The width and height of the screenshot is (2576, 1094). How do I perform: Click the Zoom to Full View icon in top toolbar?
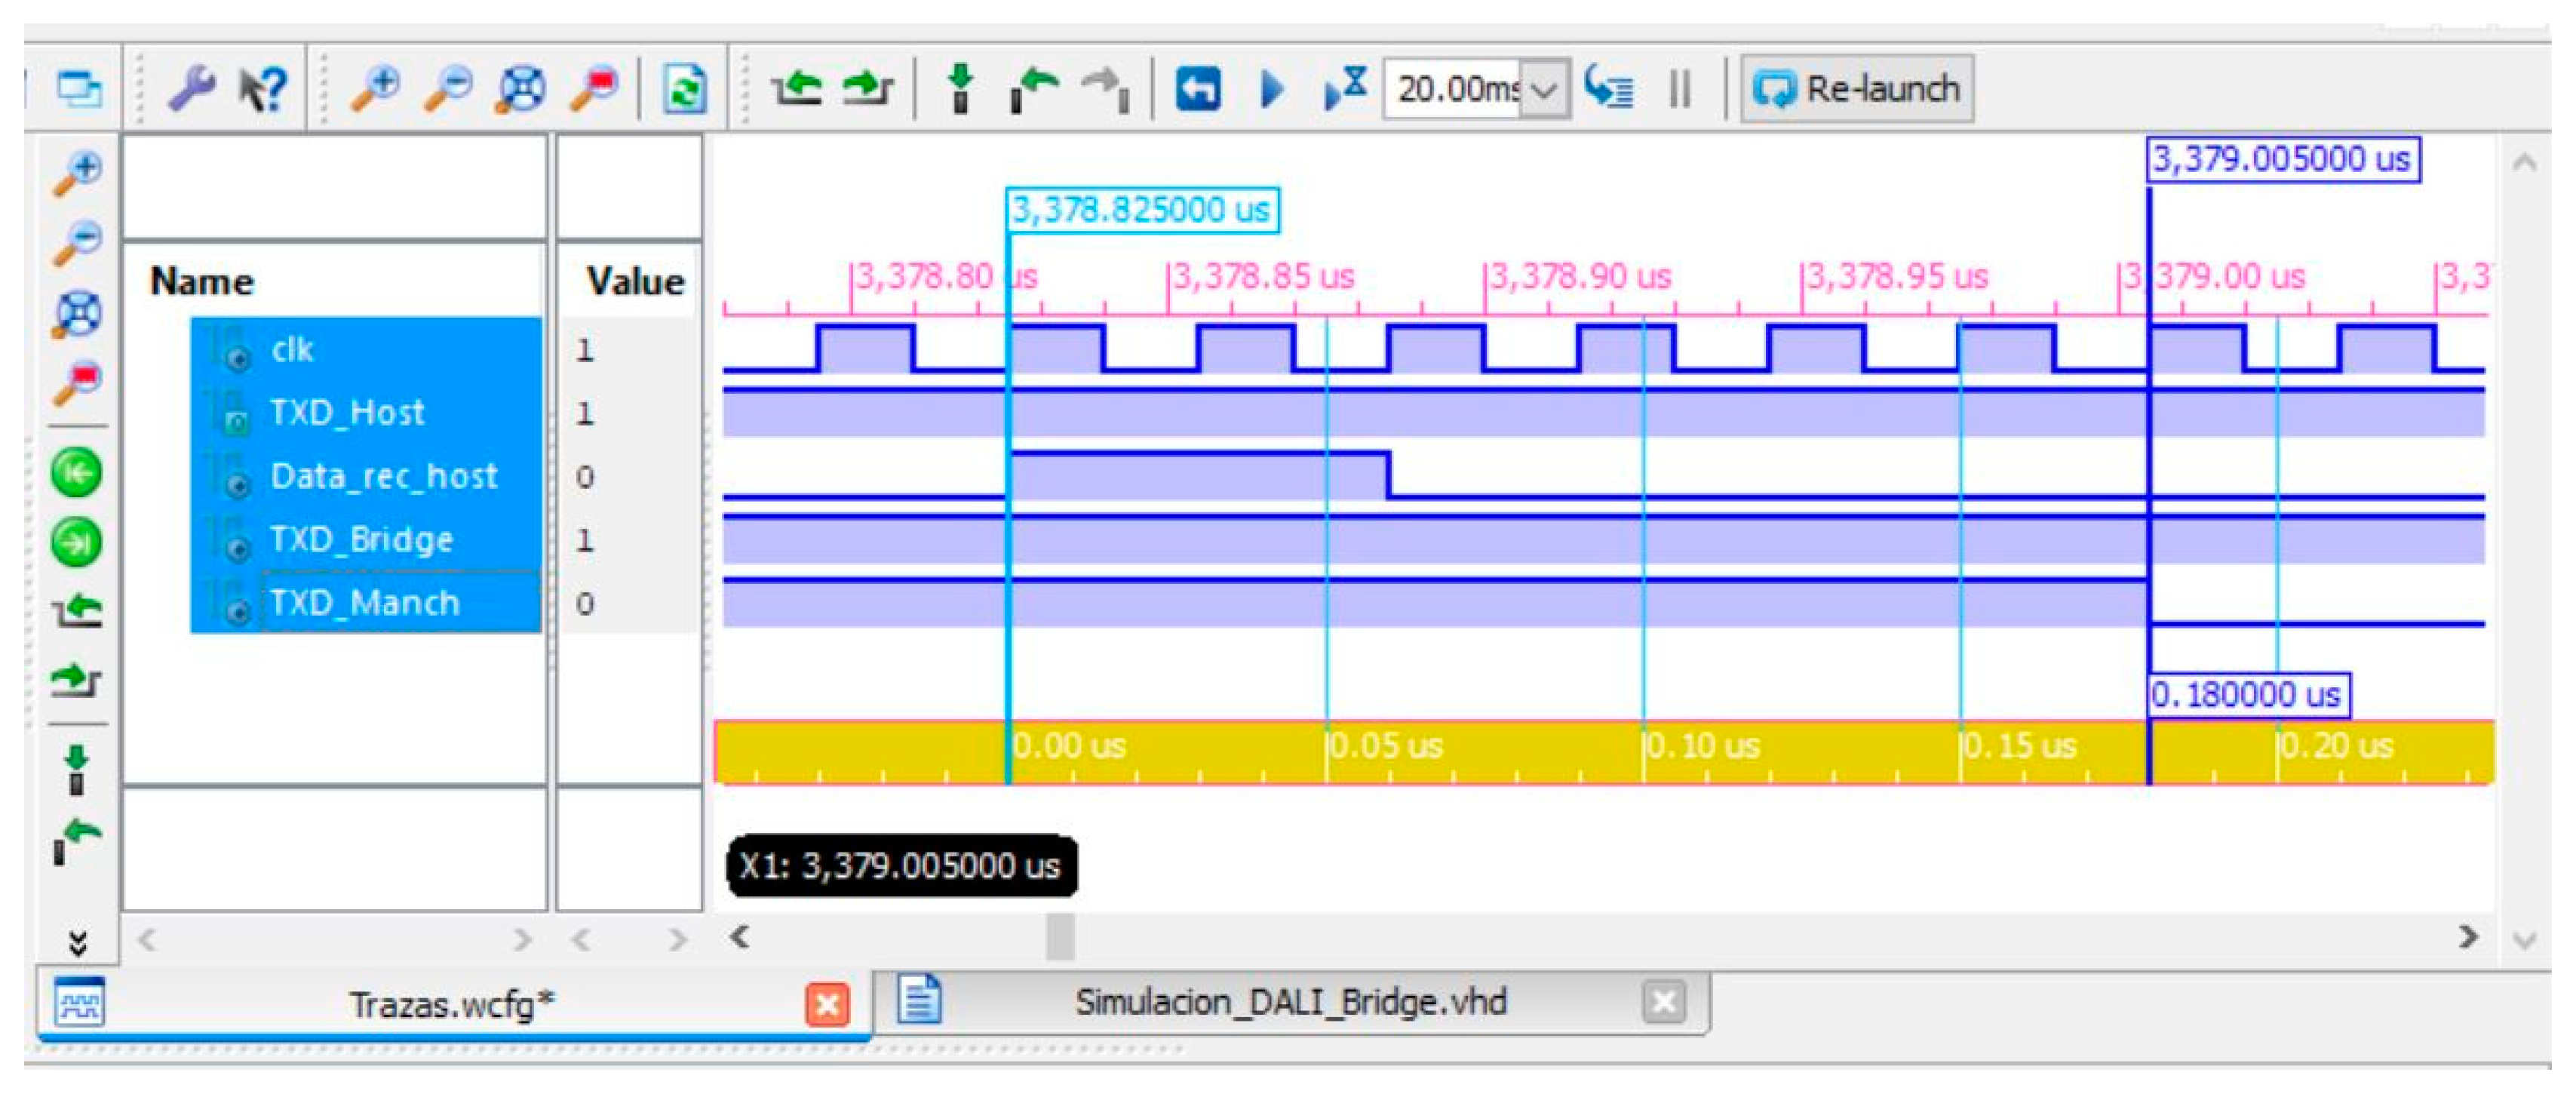(x=521, y=88)
